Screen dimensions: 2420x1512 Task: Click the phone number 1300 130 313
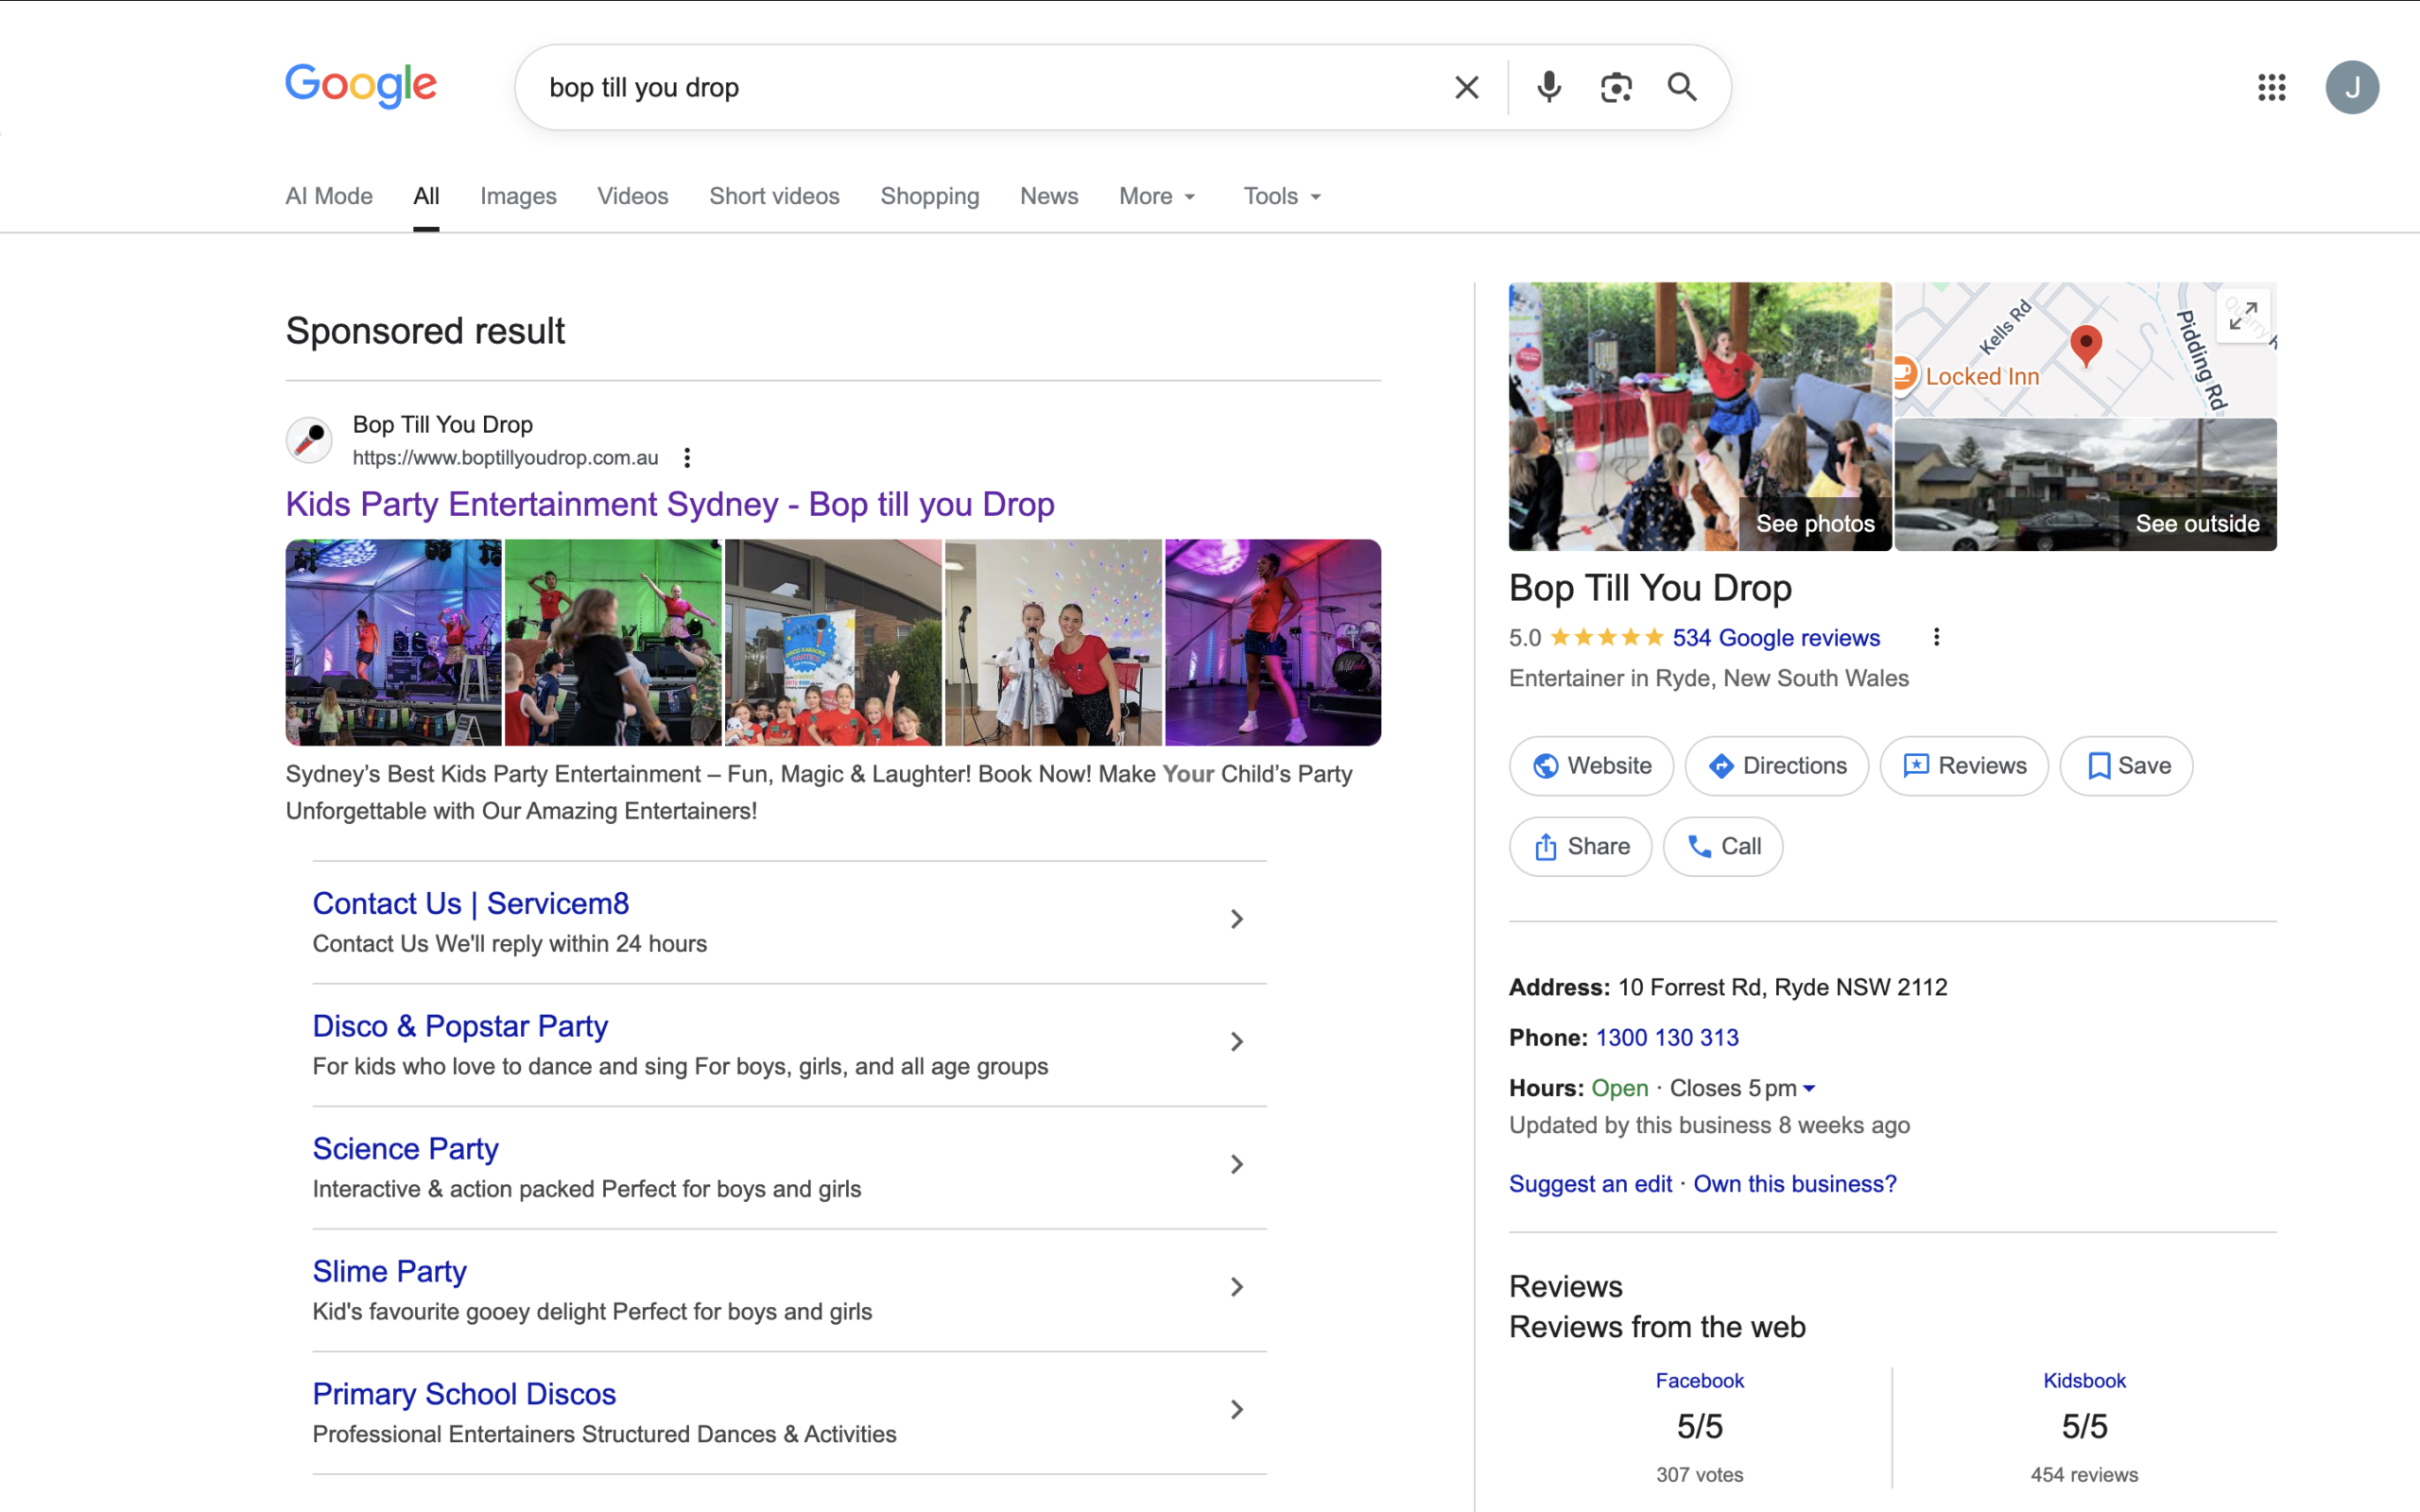[1666, 1038]
